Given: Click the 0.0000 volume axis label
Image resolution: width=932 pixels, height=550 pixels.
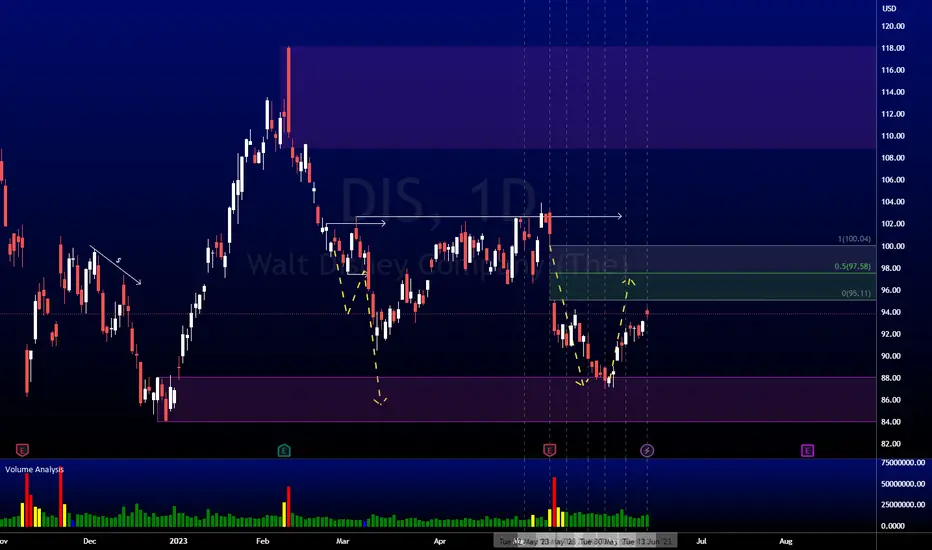Looking at the screenshot, I should coord(893,526).
